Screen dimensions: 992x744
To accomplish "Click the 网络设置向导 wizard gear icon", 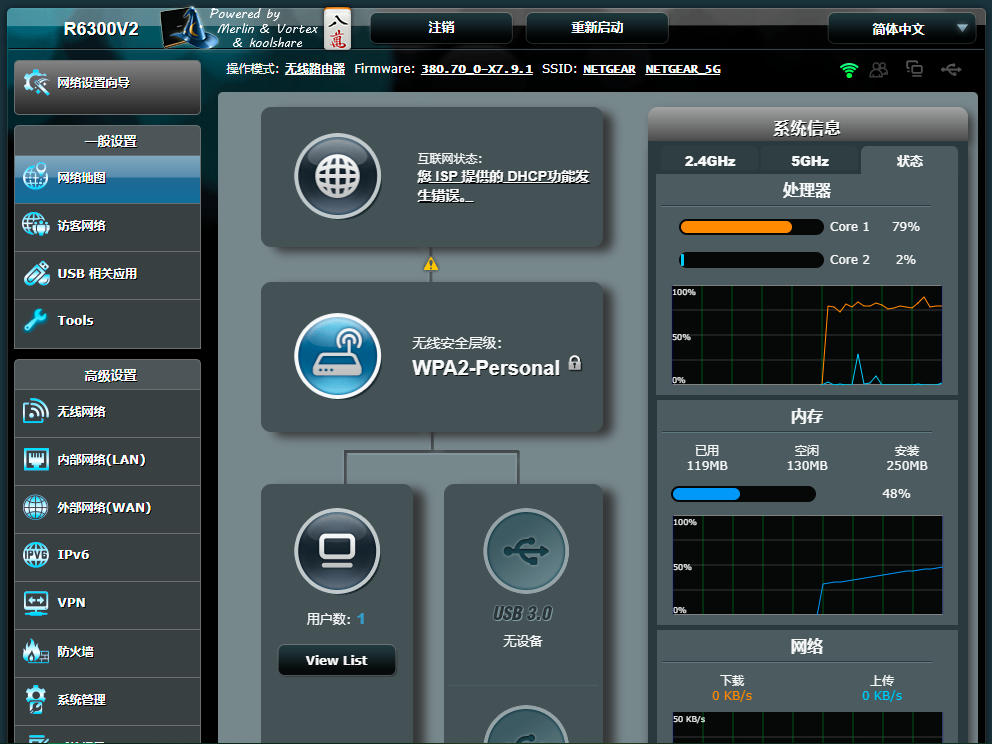I will click(36, 82).
